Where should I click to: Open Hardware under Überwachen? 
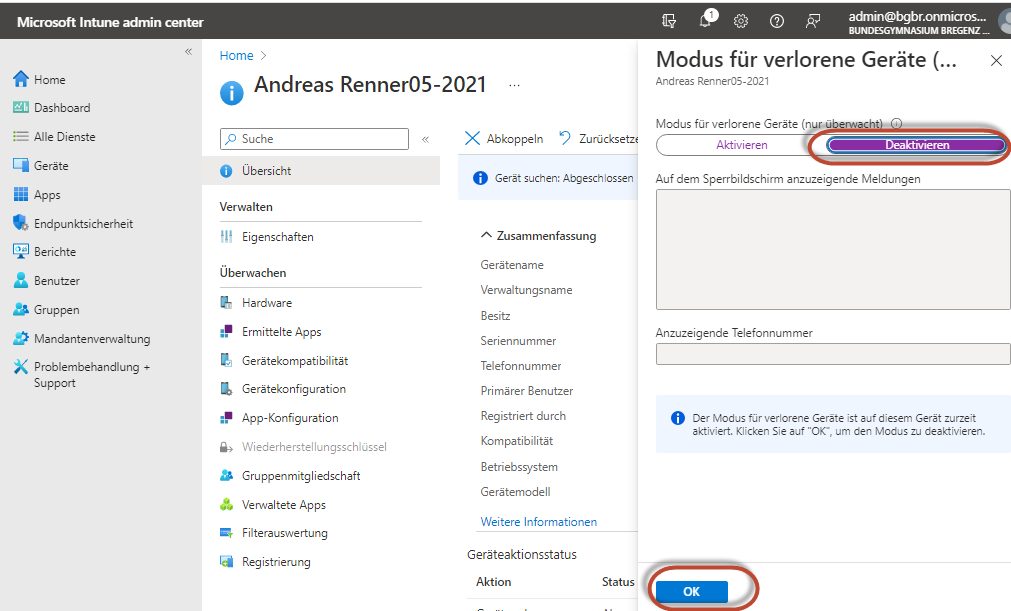tap(266, 303)
